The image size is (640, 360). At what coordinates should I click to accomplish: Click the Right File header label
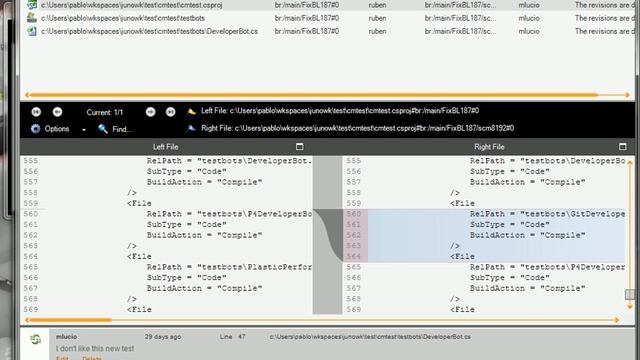pyautogui.click(x=489, y=147)
